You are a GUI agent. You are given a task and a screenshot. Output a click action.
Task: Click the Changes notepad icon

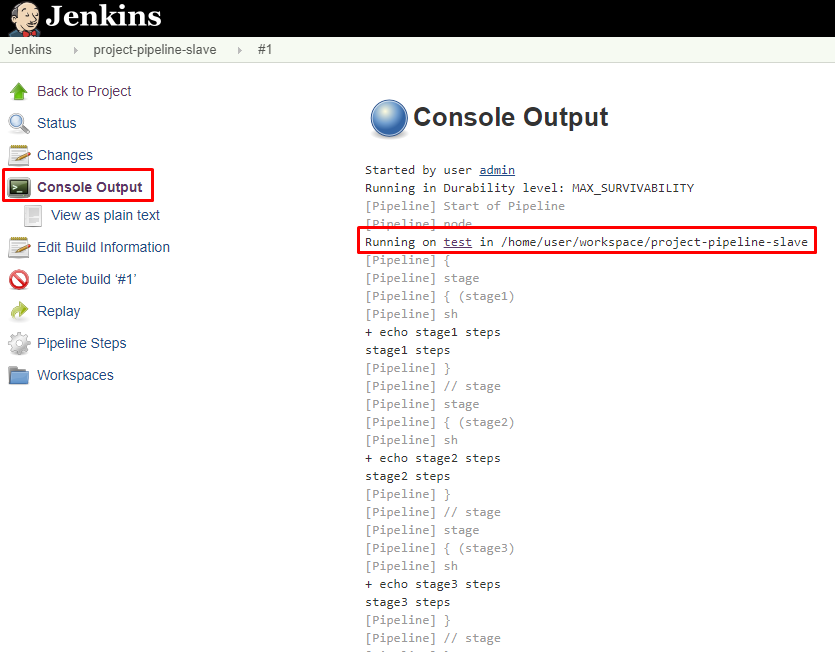tap(19, 156)
